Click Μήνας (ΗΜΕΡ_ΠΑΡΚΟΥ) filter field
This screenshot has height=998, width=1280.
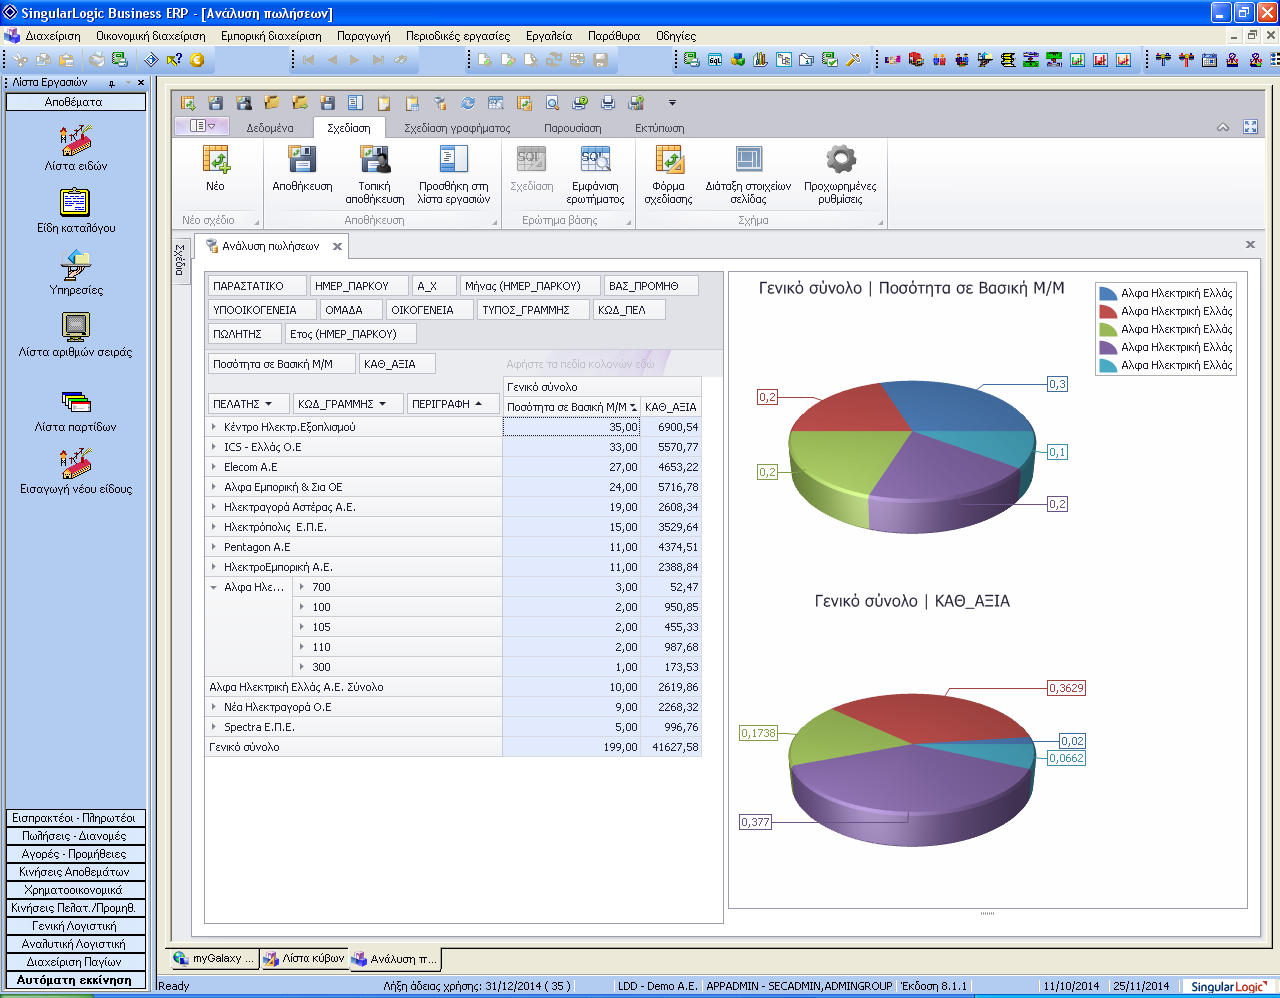[531, 286]
